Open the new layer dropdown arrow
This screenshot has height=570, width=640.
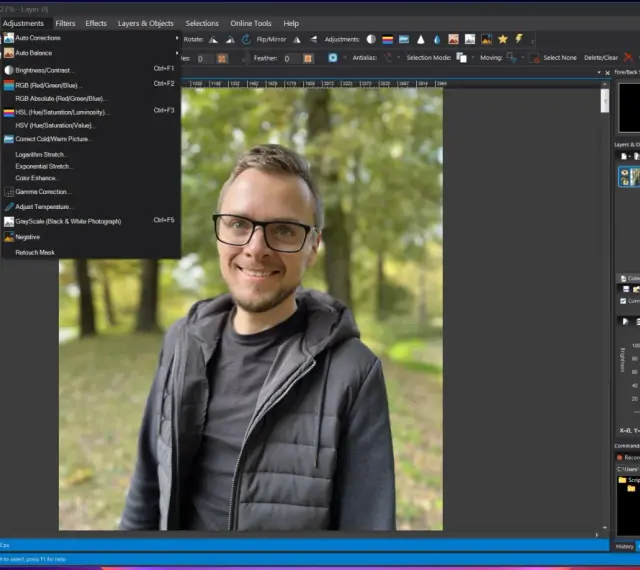[629, 156]
